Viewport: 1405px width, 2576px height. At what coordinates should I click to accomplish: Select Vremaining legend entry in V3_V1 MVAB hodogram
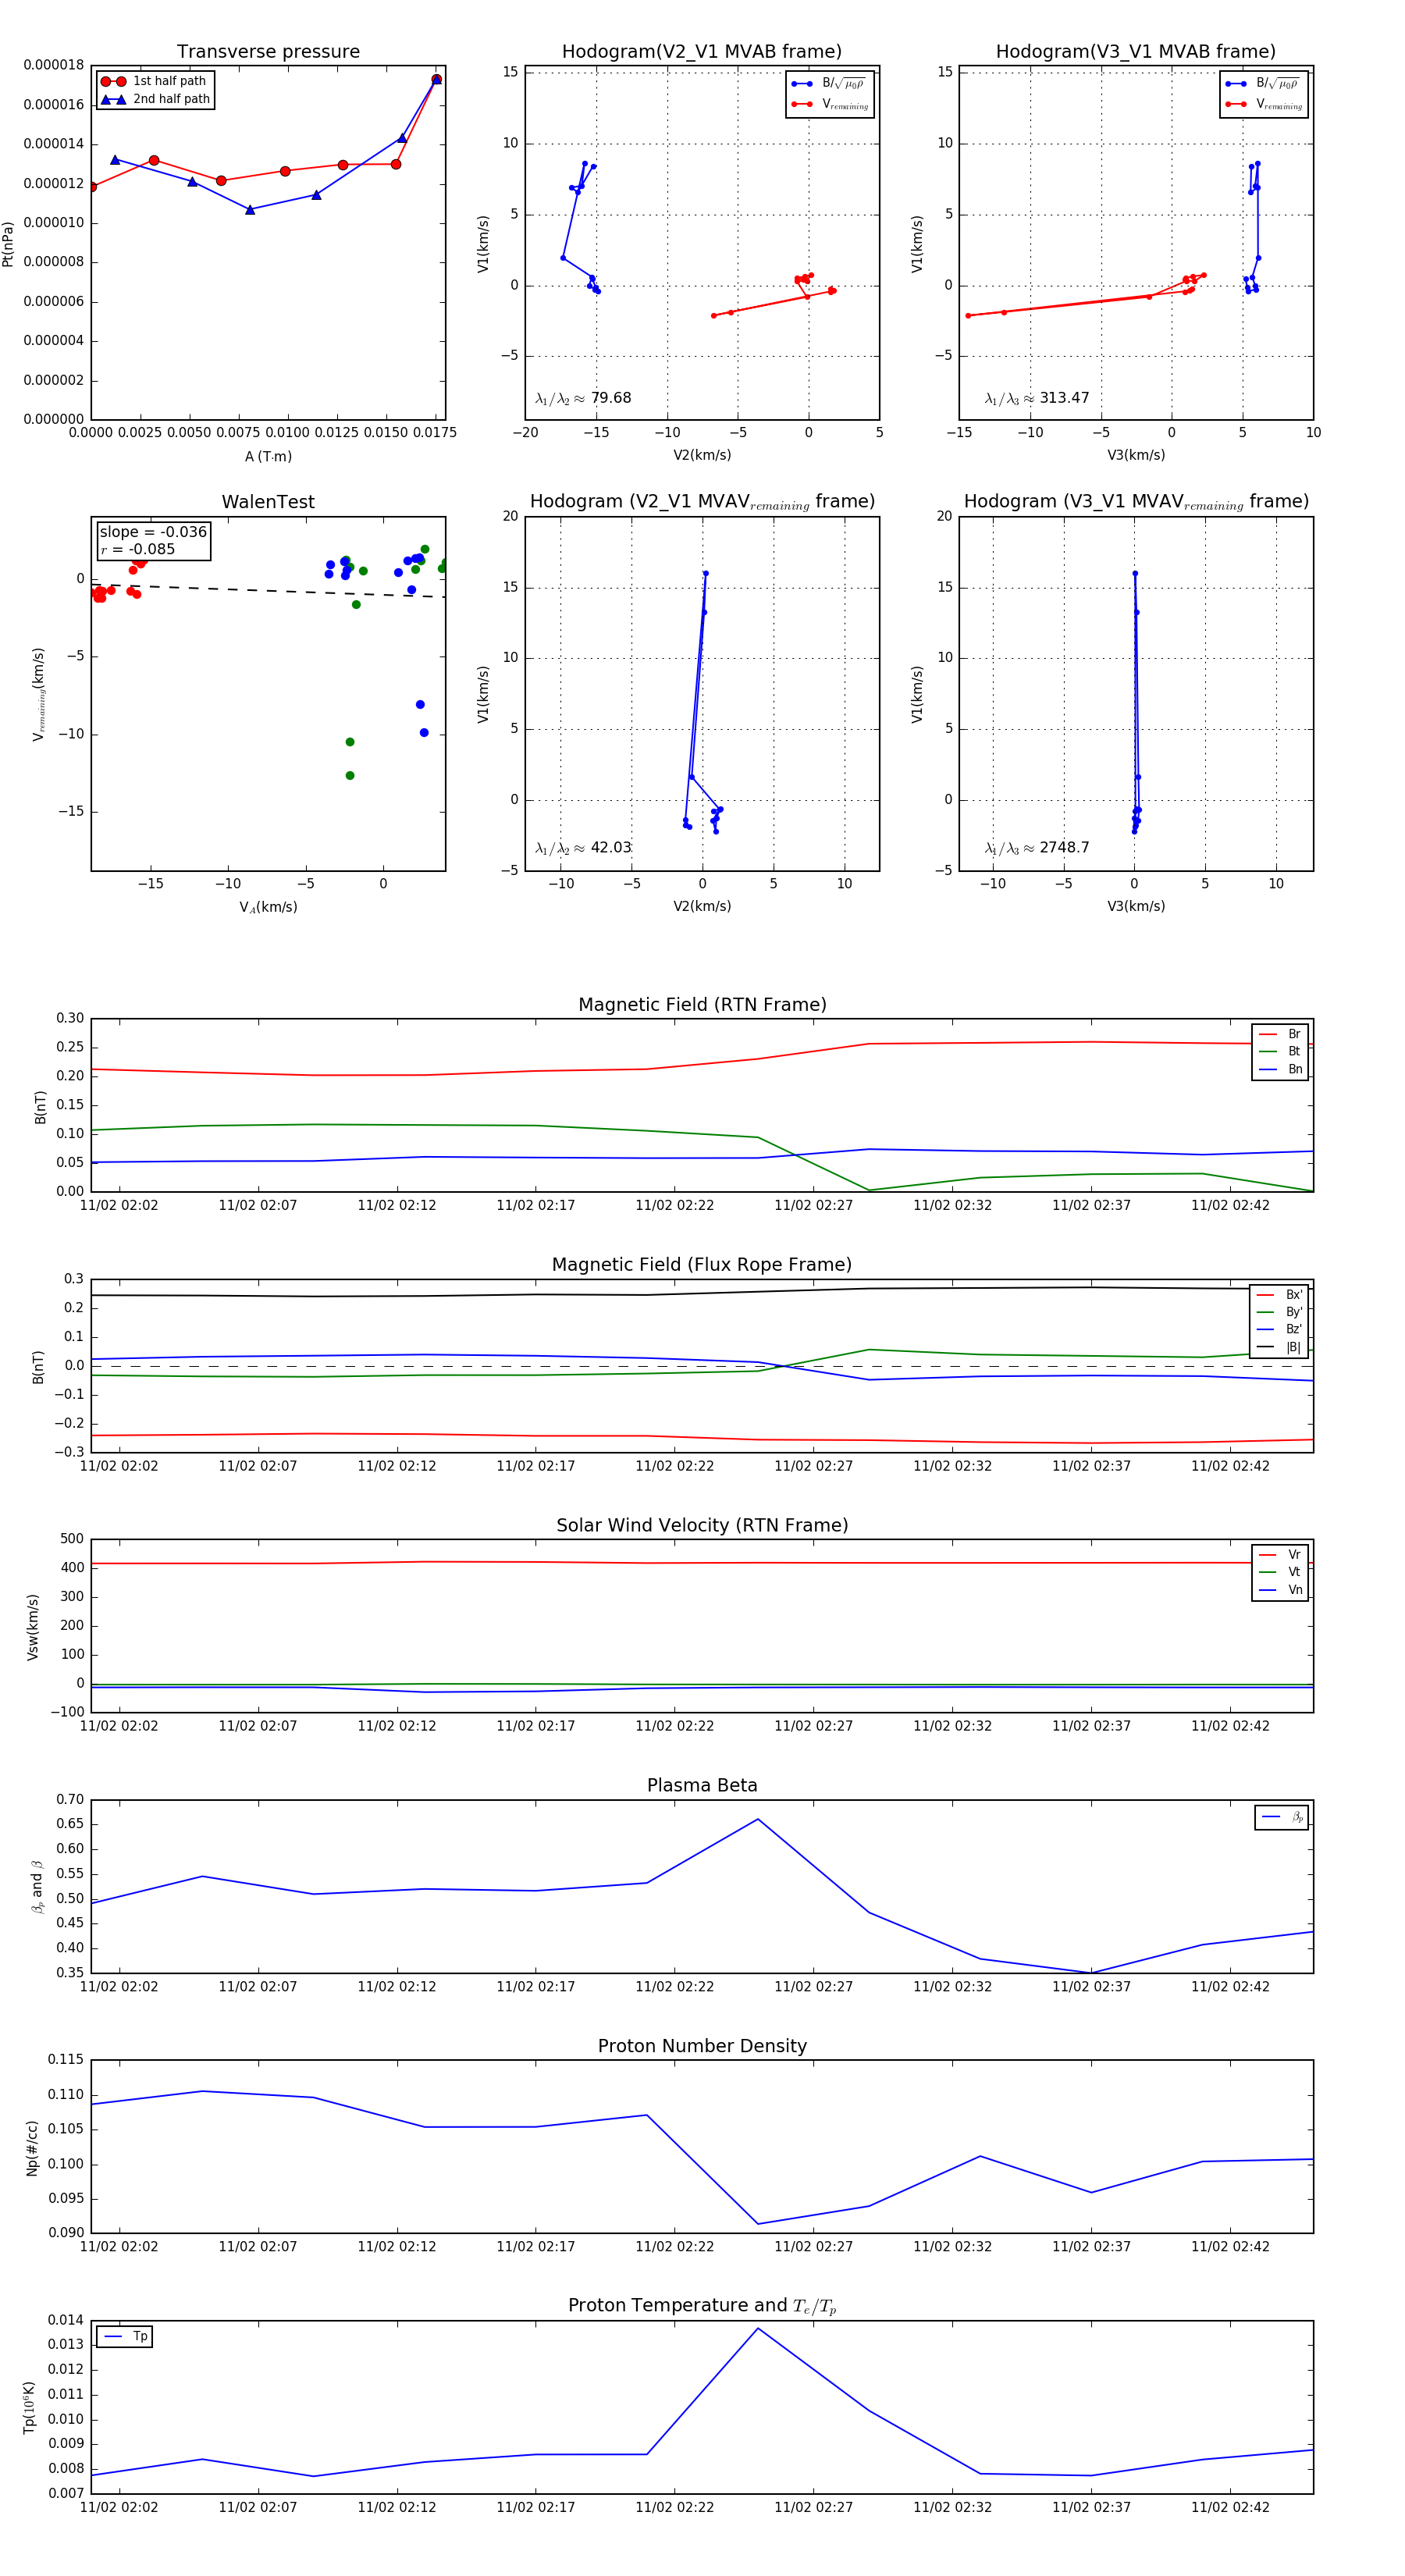pyautogui.click(x=1263, y=104)
